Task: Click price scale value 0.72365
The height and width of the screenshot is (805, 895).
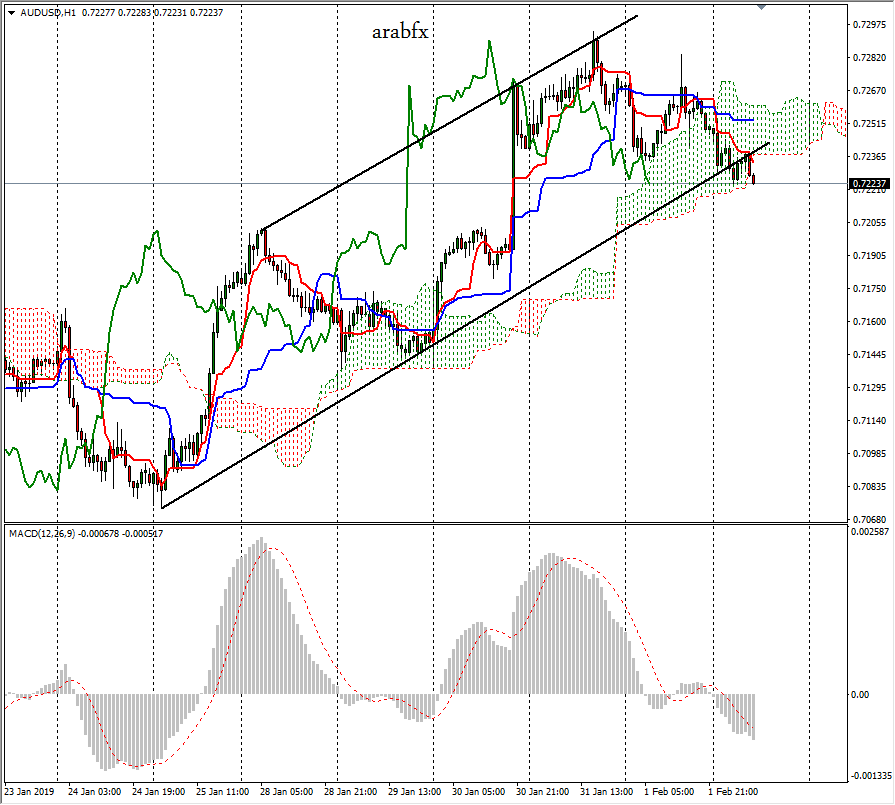Action: [x=869, y=156]
